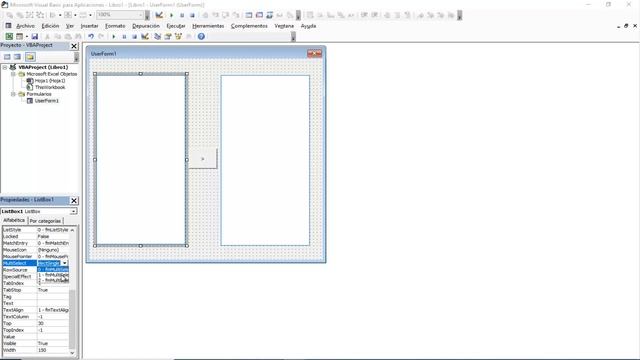Open Project Explorer from Standard toolbar
Image resolution: width=640 pixels, height=360 pixels.
(158, 36)
